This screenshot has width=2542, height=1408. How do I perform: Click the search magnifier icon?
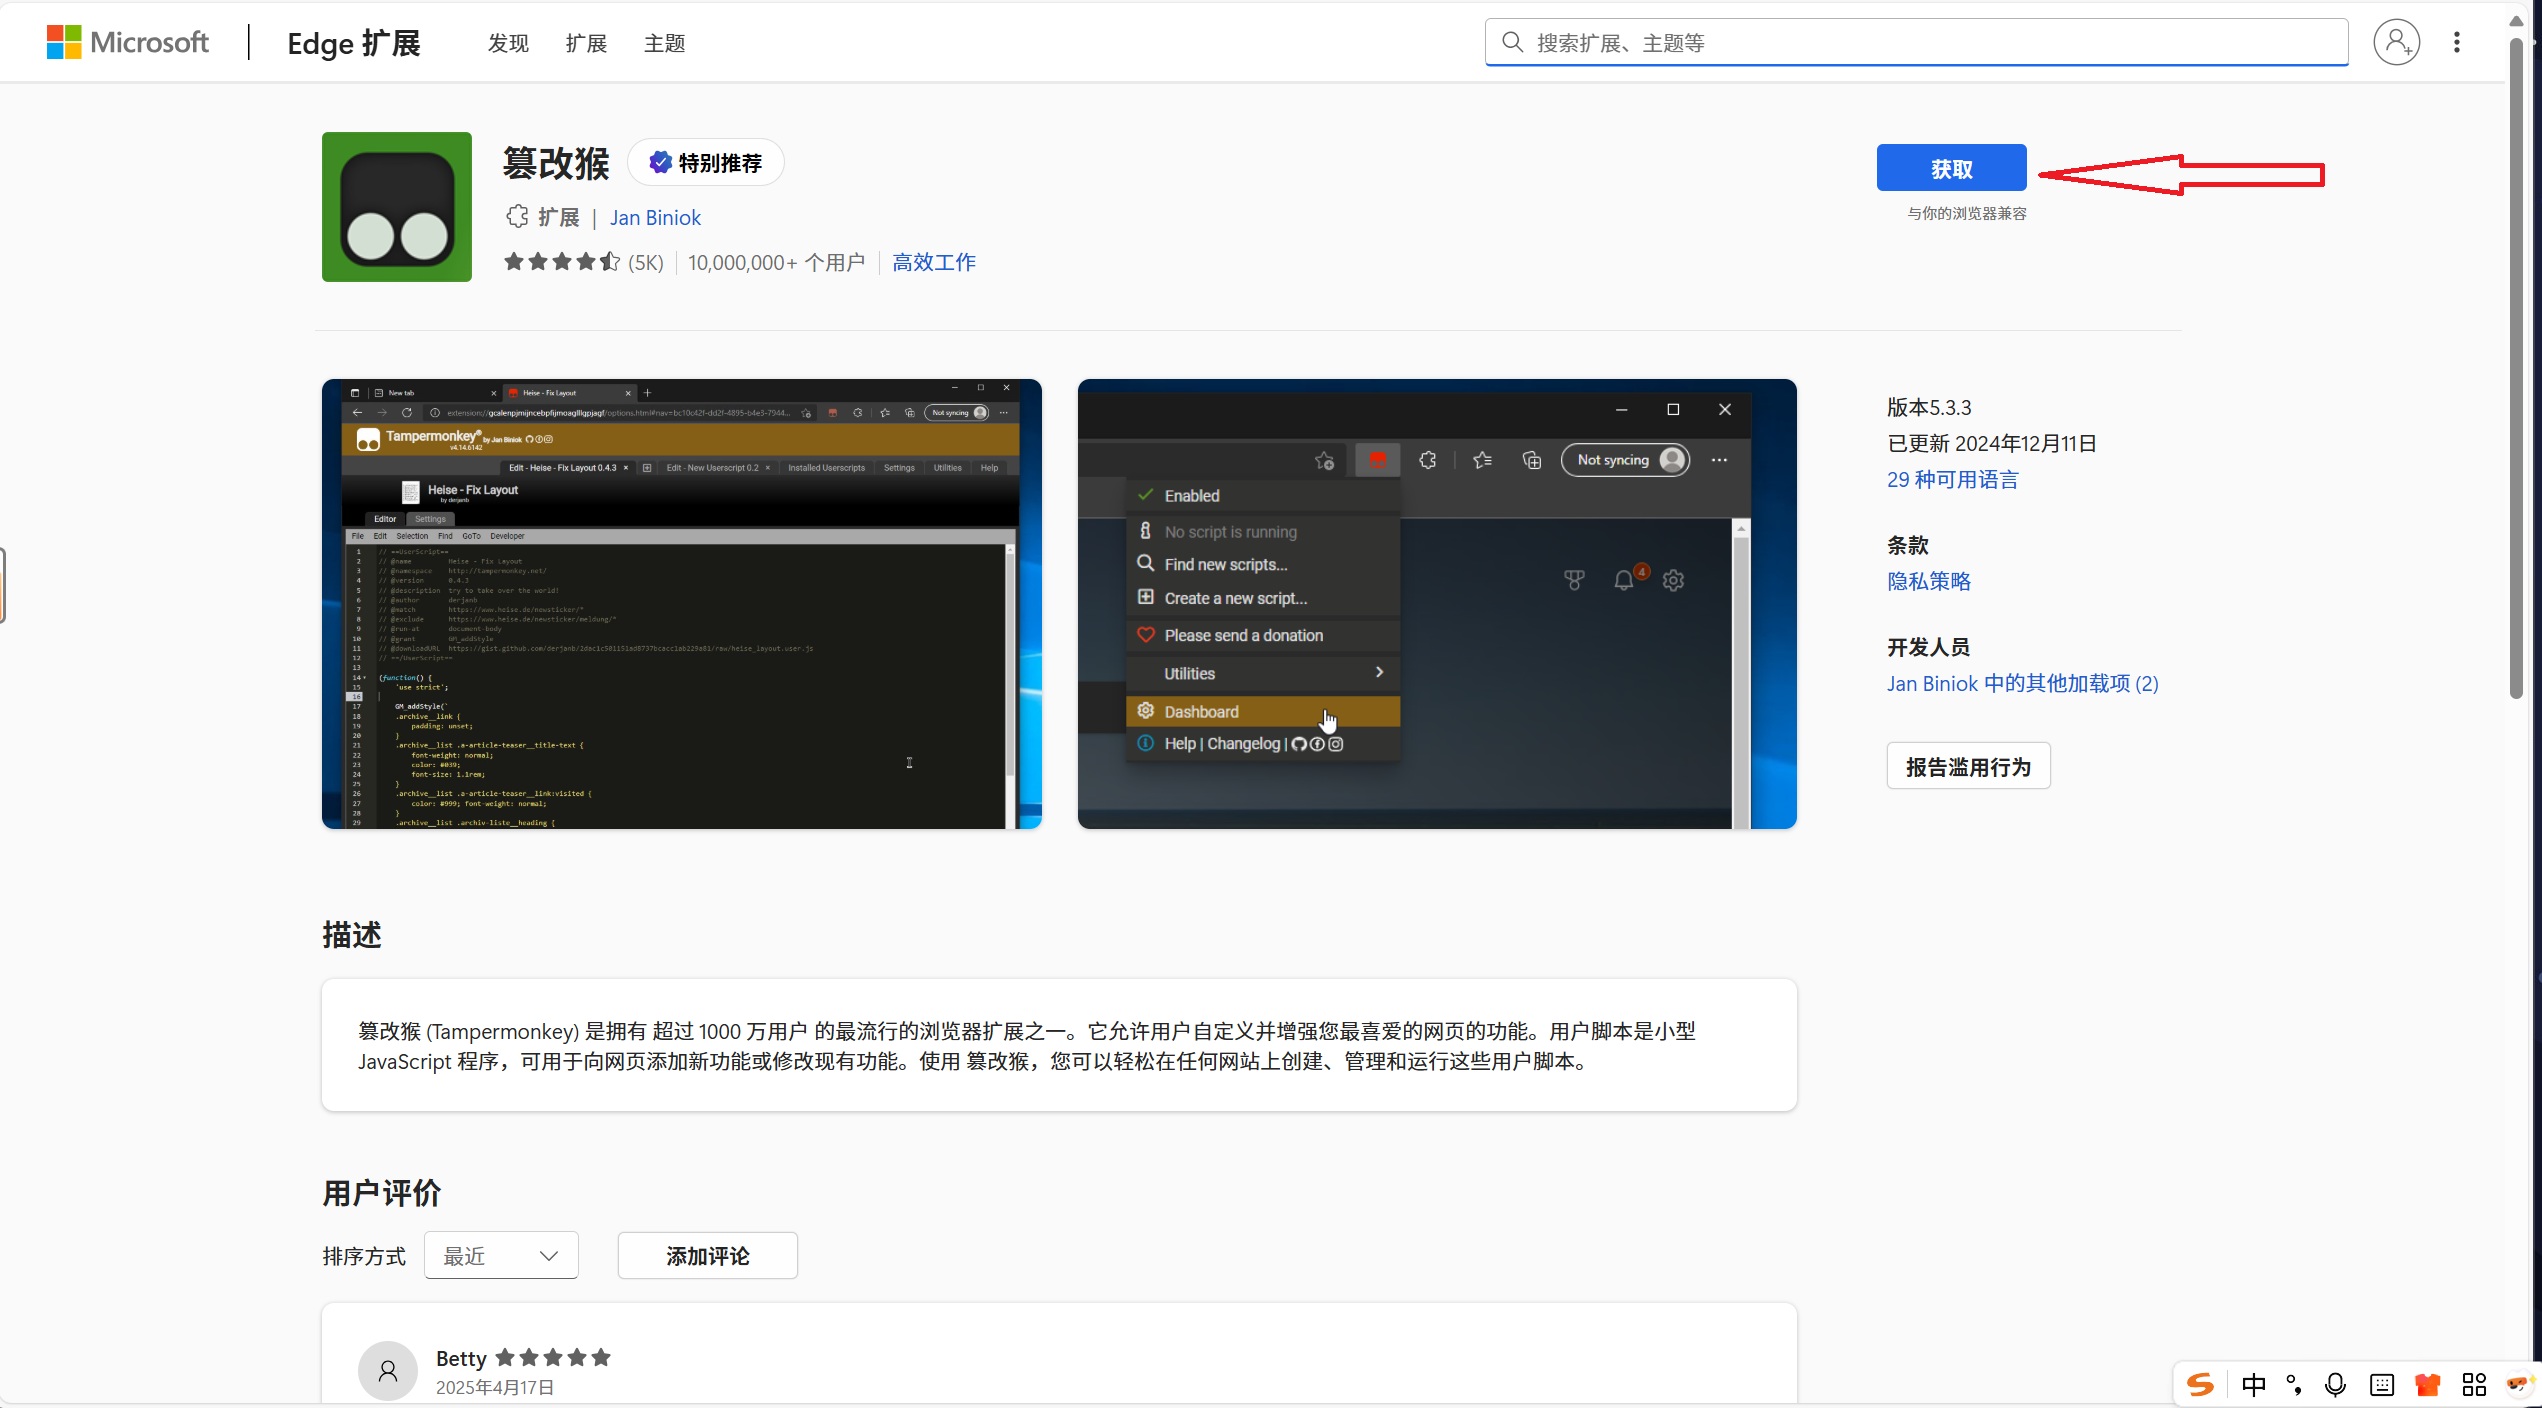[x=1512, y=42]
